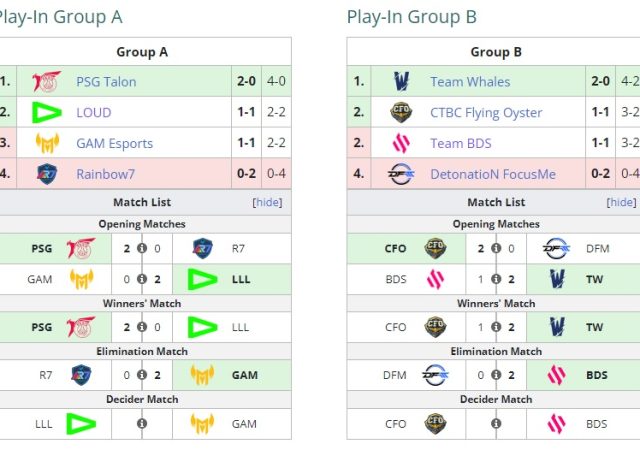Open info icon for PSG vs R7 opening match
Viewport: 640px width, 450px height.
click(x=141, y=249)
